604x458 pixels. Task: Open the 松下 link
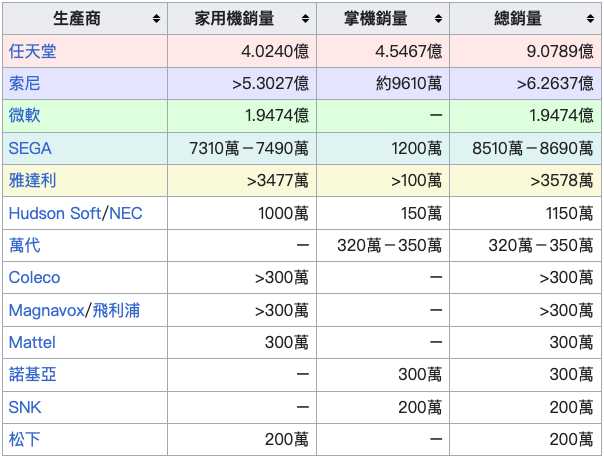[x=24, y=439]
